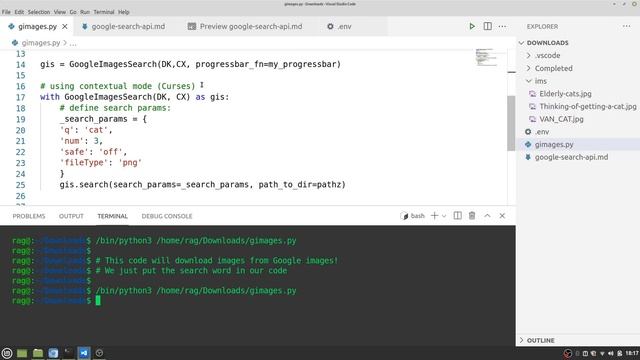
Task: Open editor More Actions ellipsis menu
Action: [502, 26]
